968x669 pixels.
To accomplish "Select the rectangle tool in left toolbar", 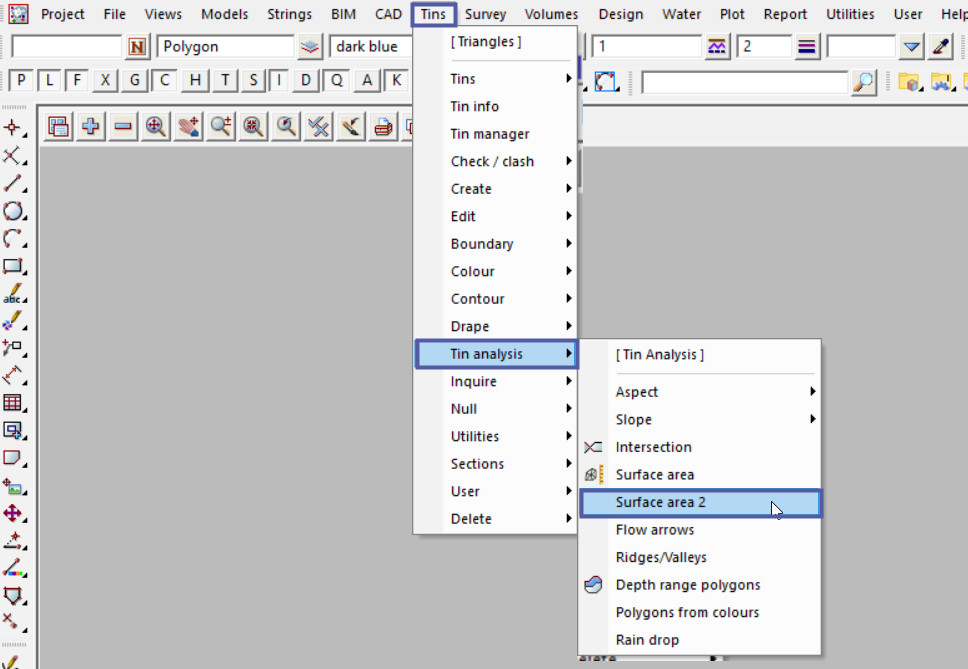I will [x=13, y=266].
